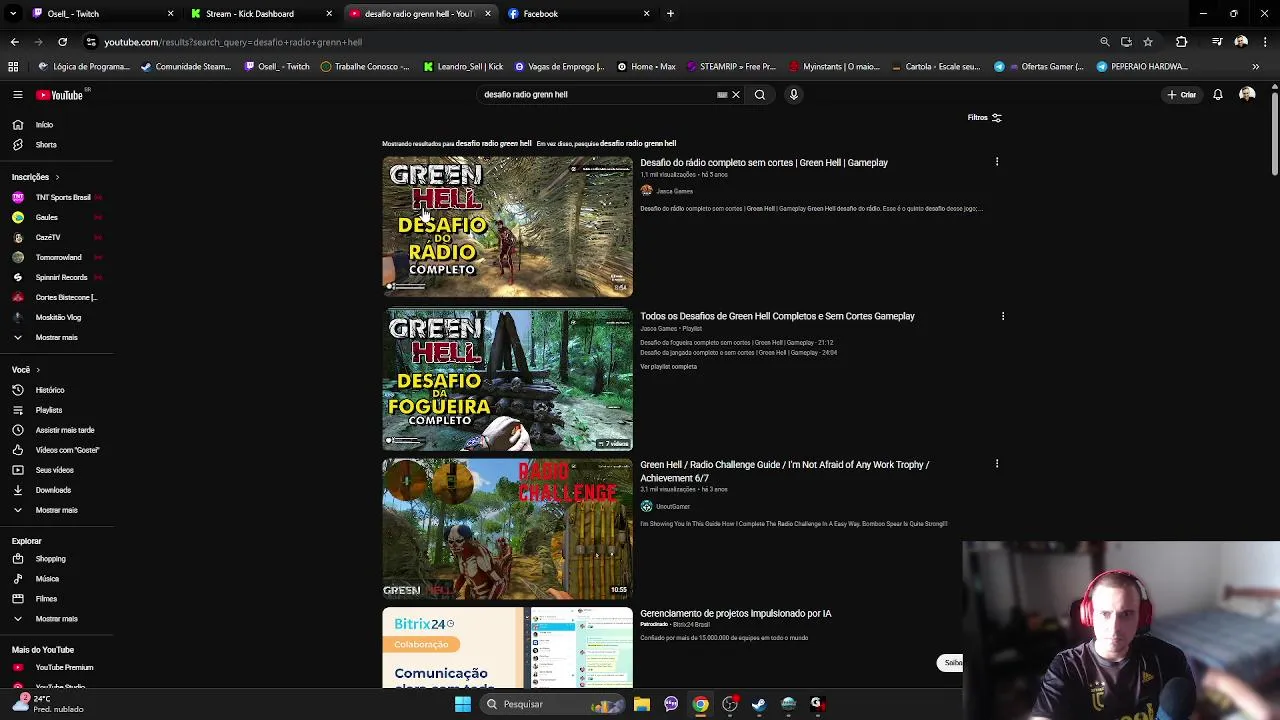Open Steam from the taskbar
The width and height of the screenshot is (1280, 720).
(x=759, y=704)
